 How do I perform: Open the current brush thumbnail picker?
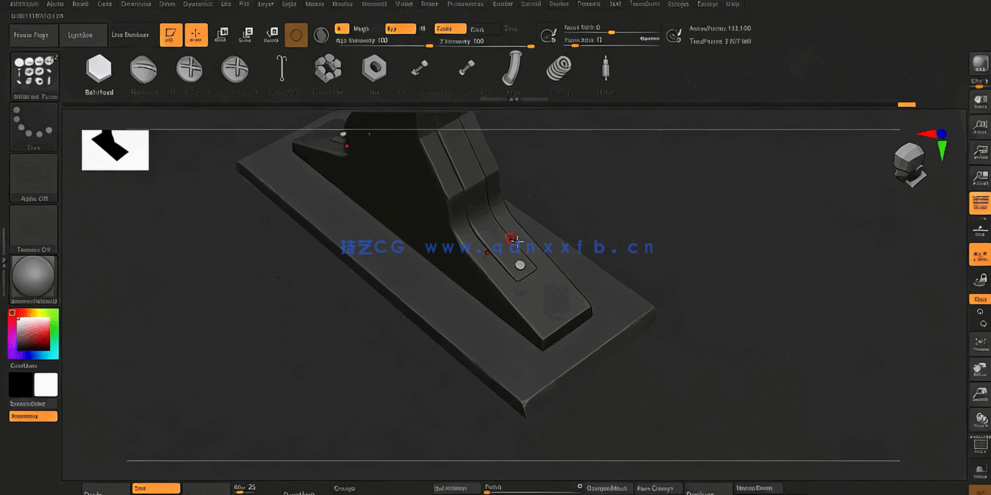click(x=34, y=76)
